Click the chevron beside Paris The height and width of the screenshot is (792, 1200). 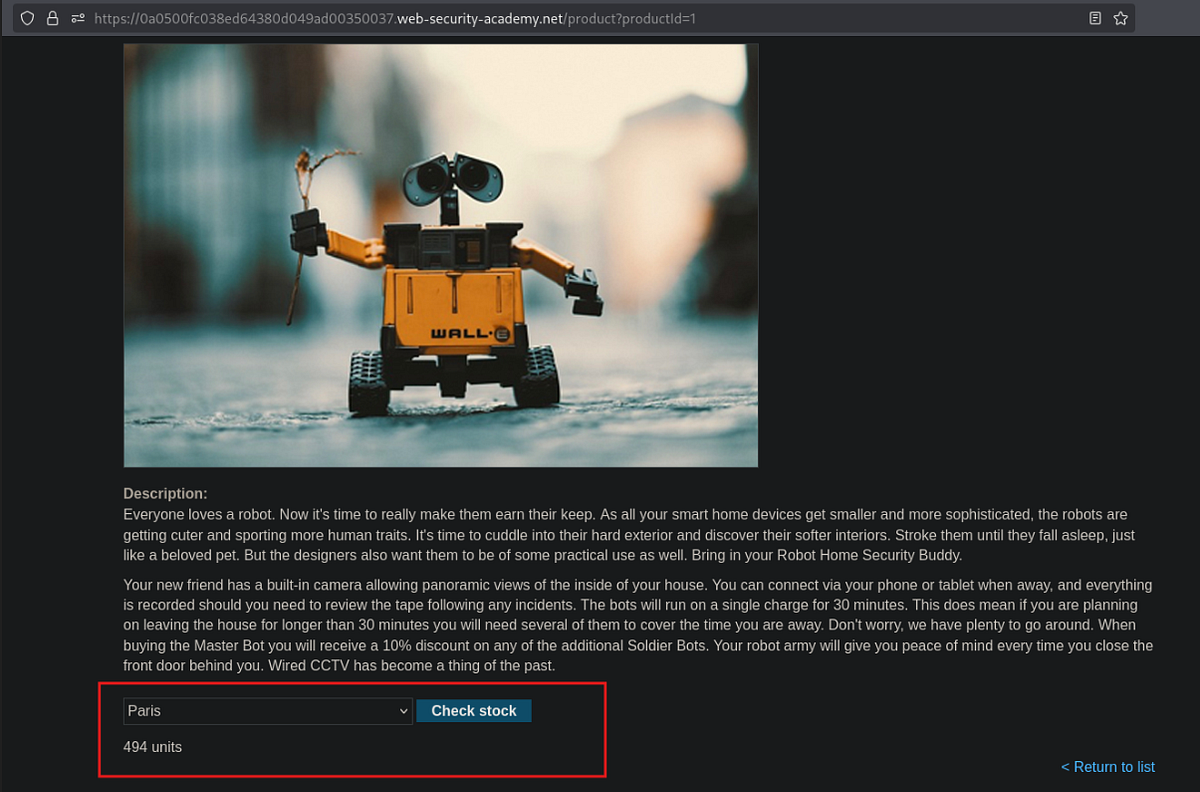point(403,710)
